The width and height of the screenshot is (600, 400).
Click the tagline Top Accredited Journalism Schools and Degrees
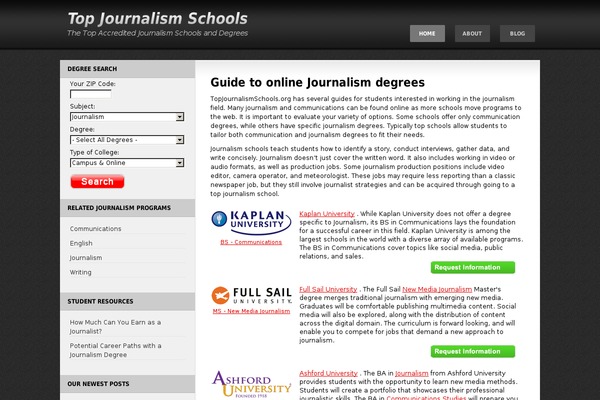tap(157, 33)
